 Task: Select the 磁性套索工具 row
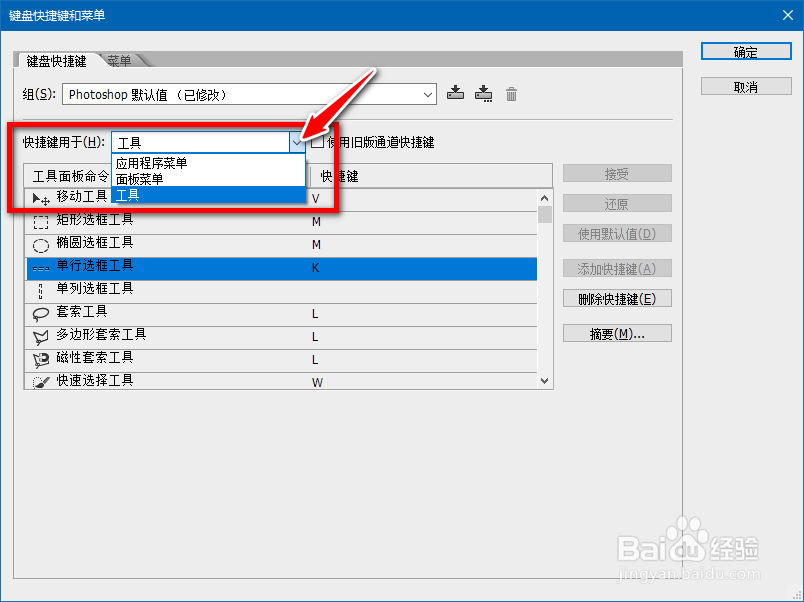pyautogui.click(x=282, y=360)
